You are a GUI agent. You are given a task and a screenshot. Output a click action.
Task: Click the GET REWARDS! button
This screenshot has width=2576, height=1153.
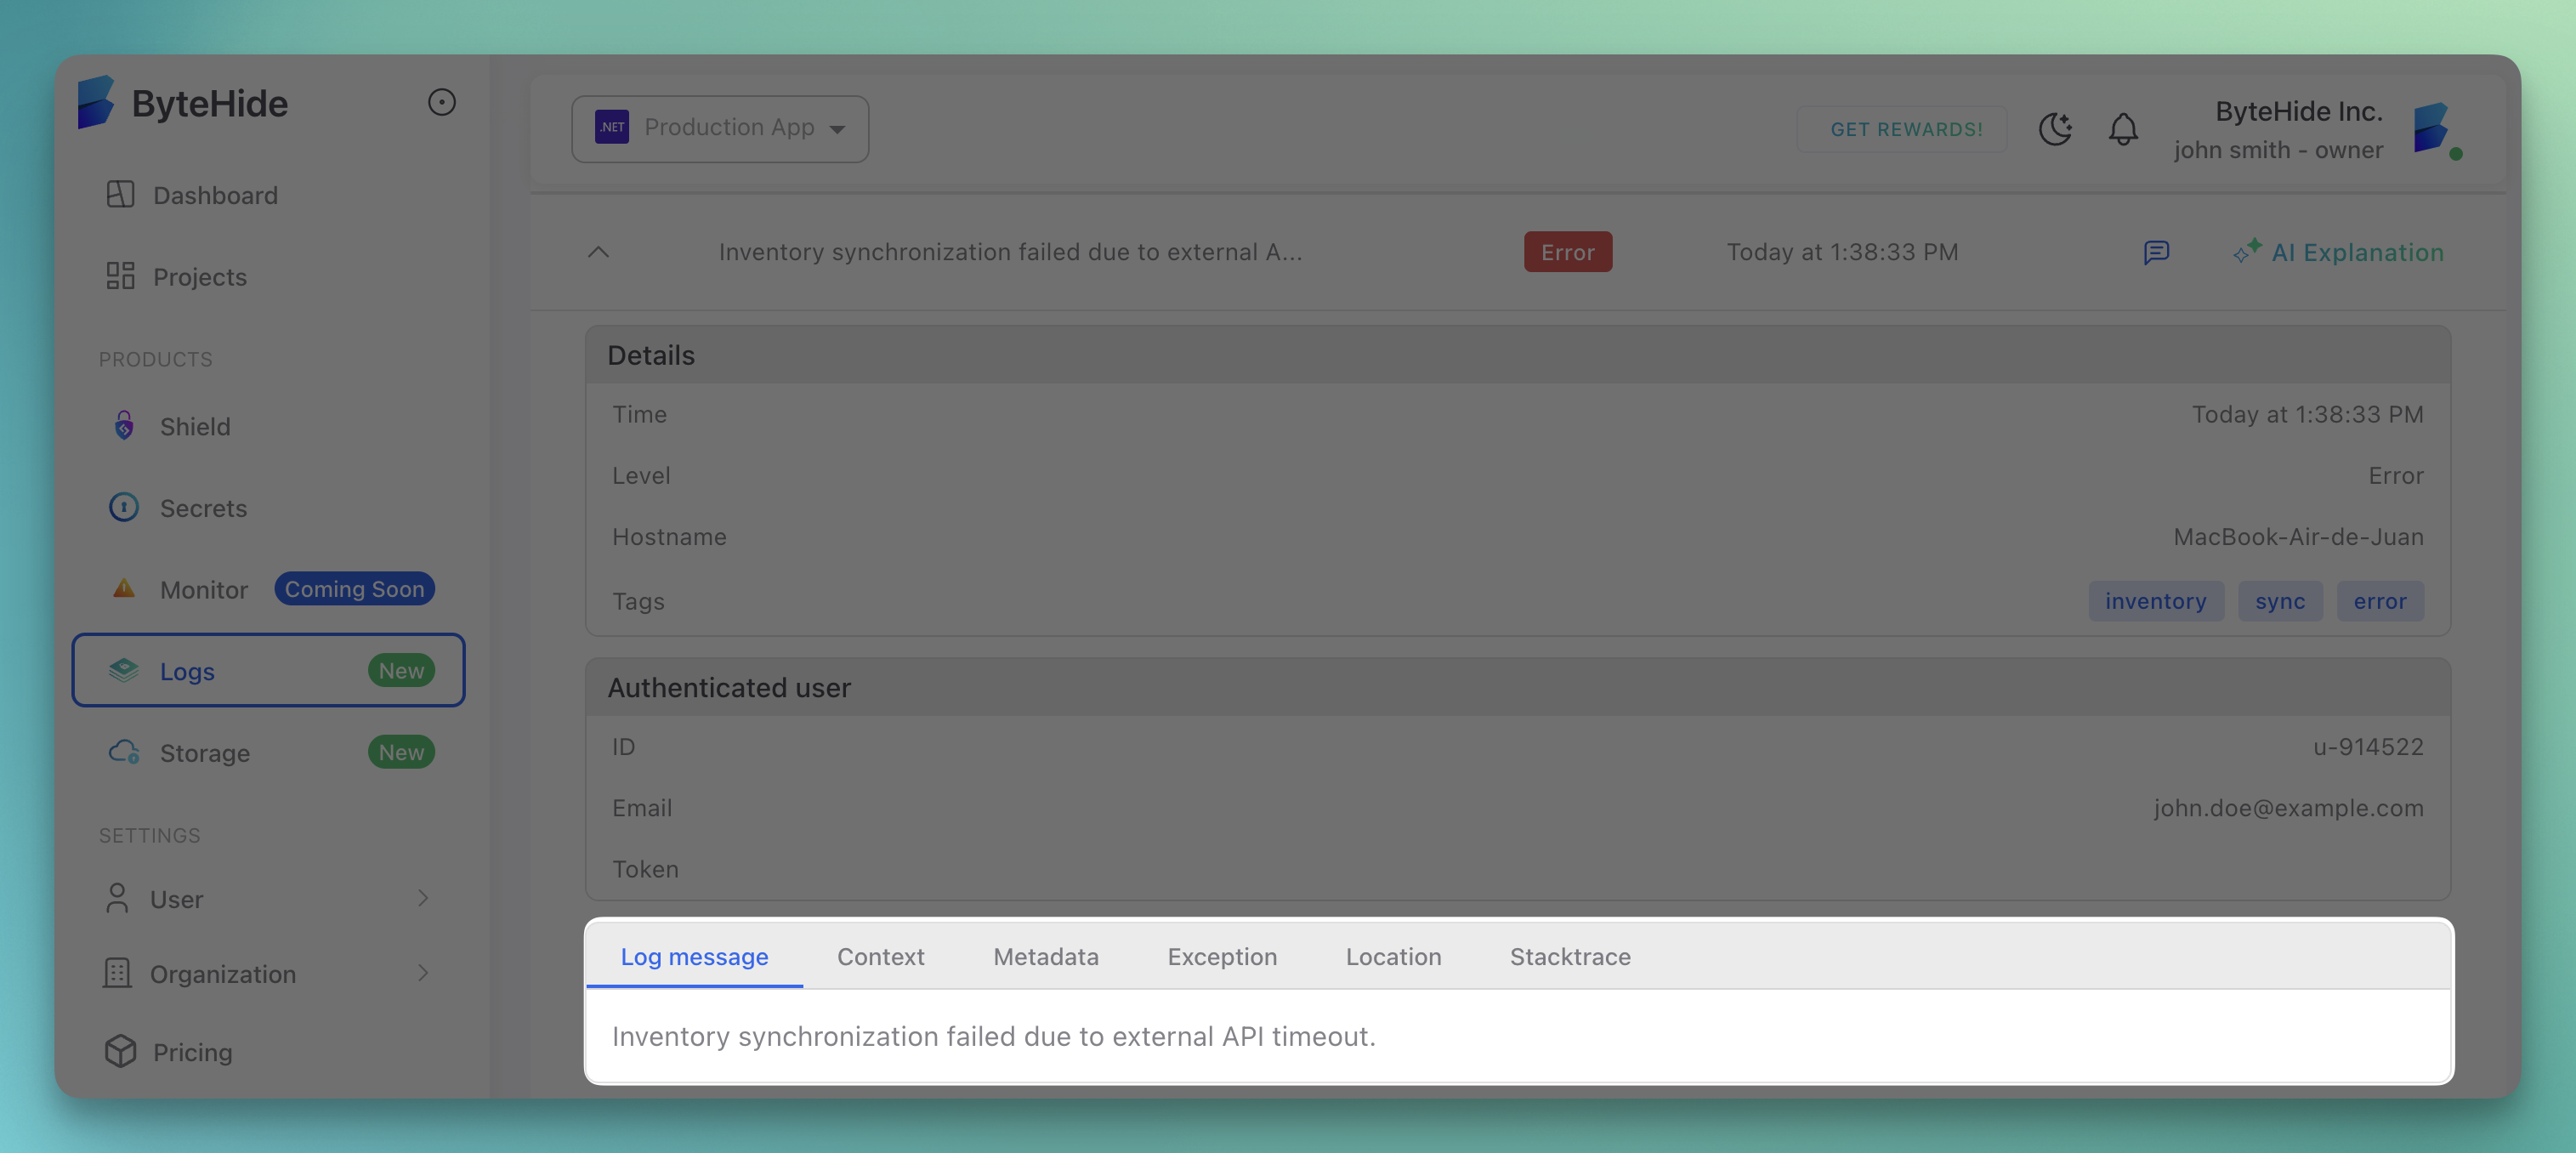pos(1901,129)
